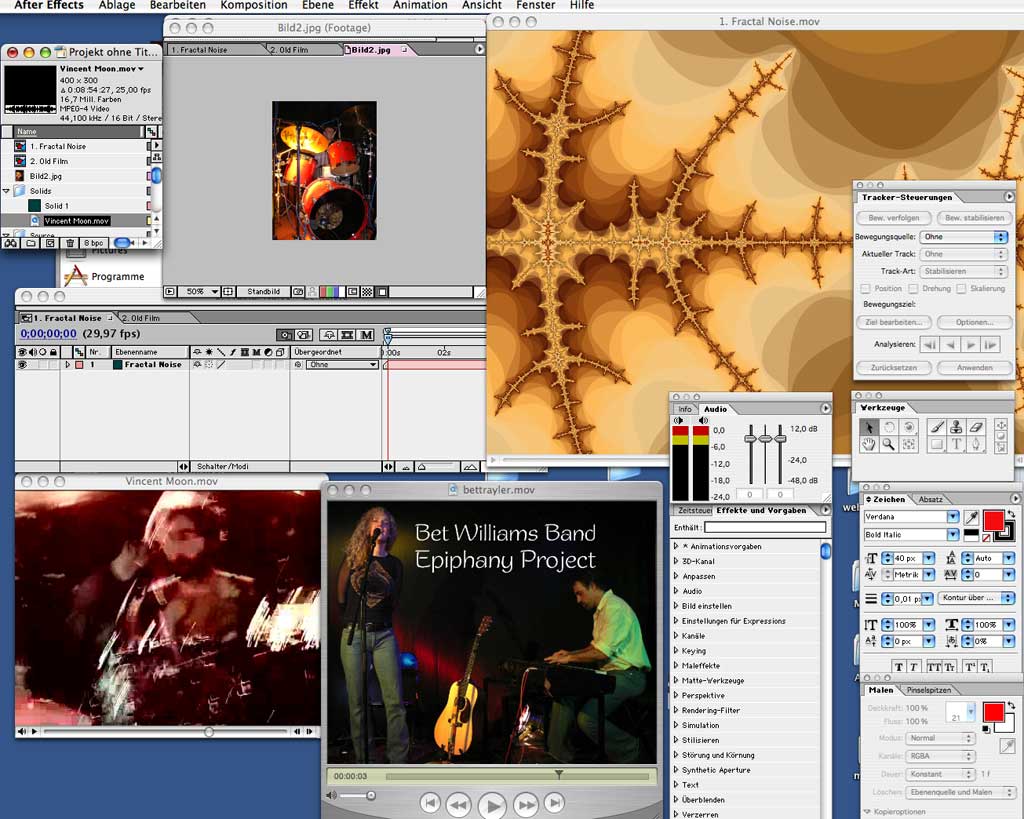Image resolution: width=1024 pixels, height=819 pixels.
Task: Mute audio in Vincent Moon.mov player
Action: (x=22, y=731)
